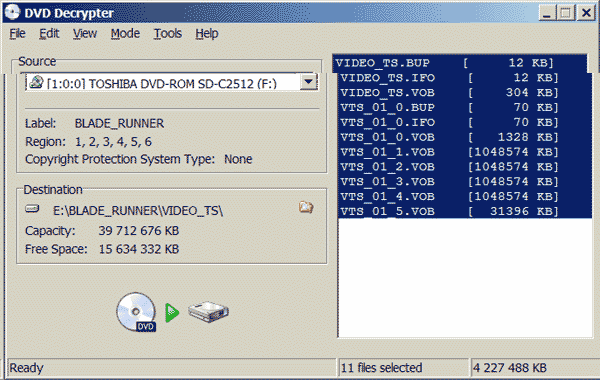Expand the source drive dropdown arrow
Viewport: 600px width, 380px height.
308,82
